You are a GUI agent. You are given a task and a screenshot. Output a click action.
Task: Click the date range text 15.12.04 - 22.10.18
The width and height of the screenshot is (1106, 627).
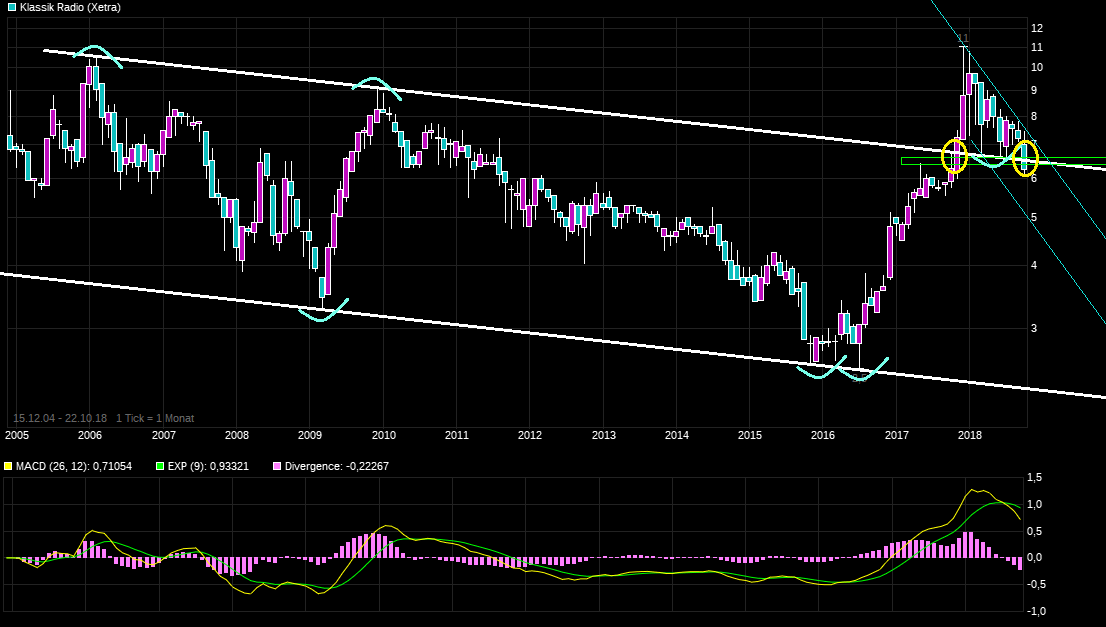[x=59, y=418]
